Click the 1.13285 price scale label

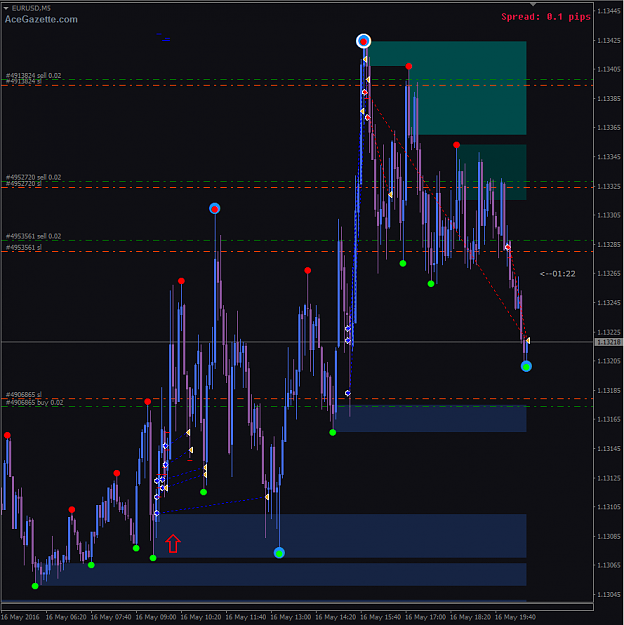coord(609,244)
